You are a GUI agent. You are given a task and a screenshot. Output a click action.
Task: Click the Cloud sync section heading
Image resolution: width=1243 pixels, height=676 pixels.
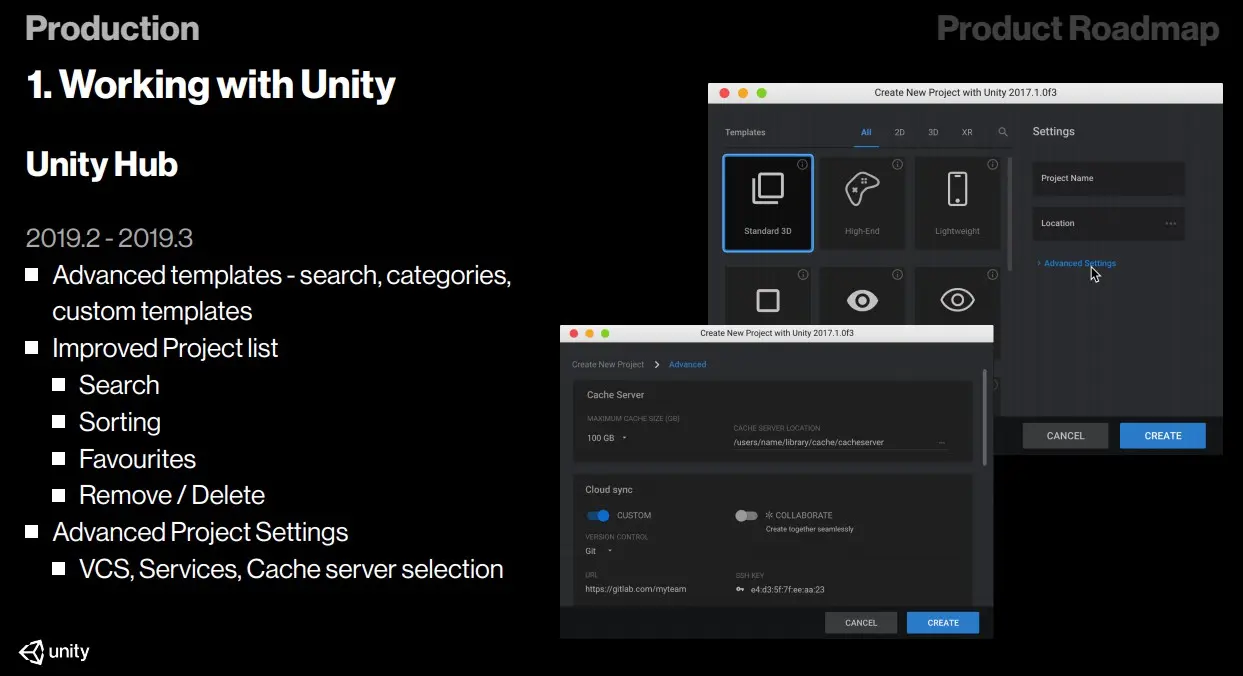(609, 490)
